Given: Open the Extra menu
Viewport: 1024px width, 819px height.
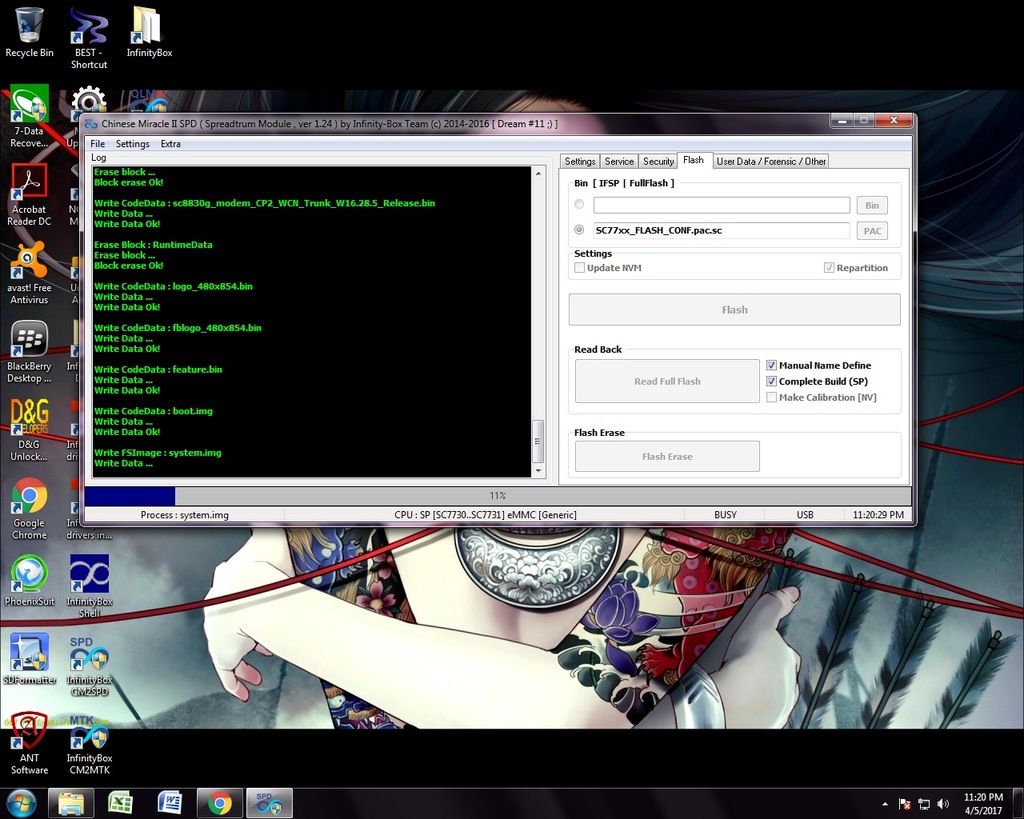Looking at the screenshot, I should 170,144.
